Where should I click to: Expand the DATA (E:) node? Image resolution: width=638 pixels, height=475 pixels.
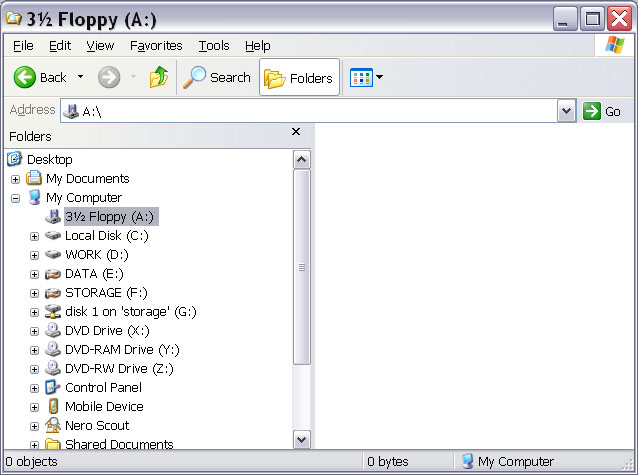coord(35,274)
